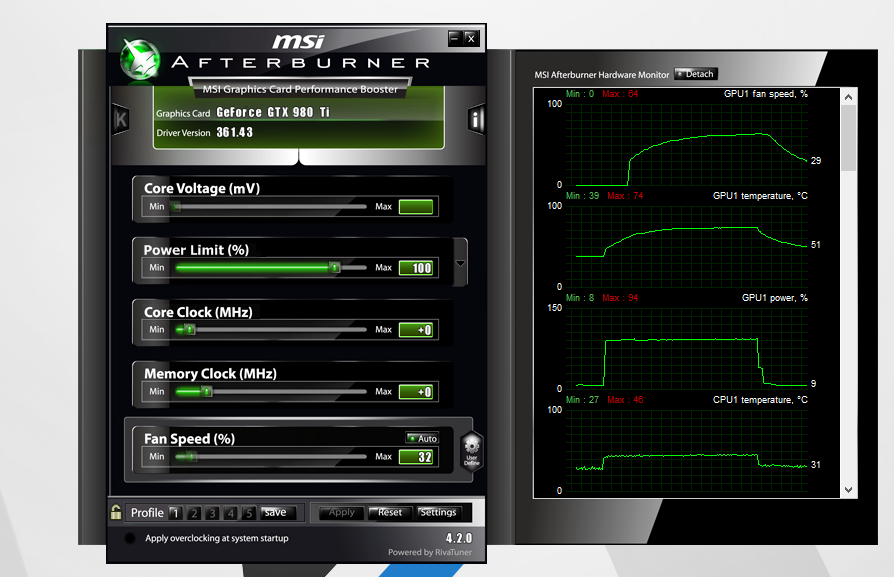Click the MSI Afterburner Hardware Monitor title
The width and height of the screenshot is (894, 577).
(602, 75)
